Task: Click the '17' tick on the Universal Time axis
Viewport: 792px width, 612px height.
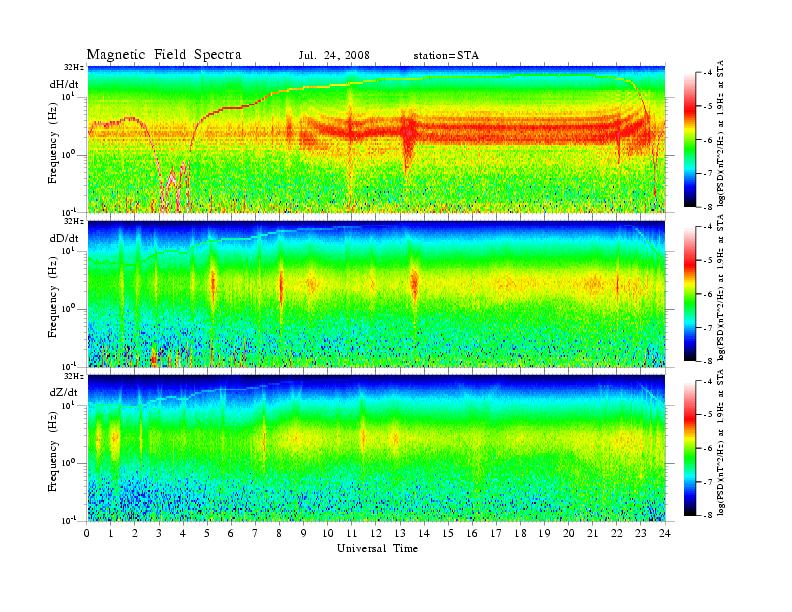Action: pos(496,533)
